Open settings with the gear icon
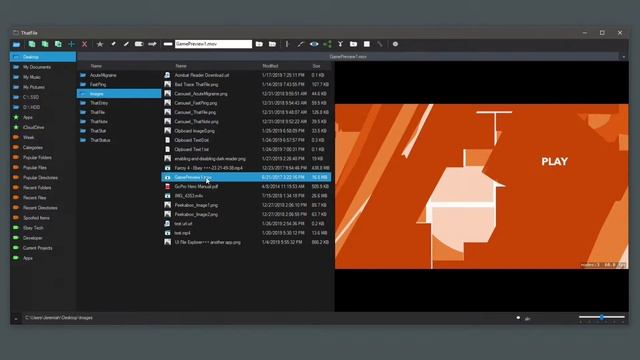This screenshot has height=360, width=640. [x=395, y=44]
